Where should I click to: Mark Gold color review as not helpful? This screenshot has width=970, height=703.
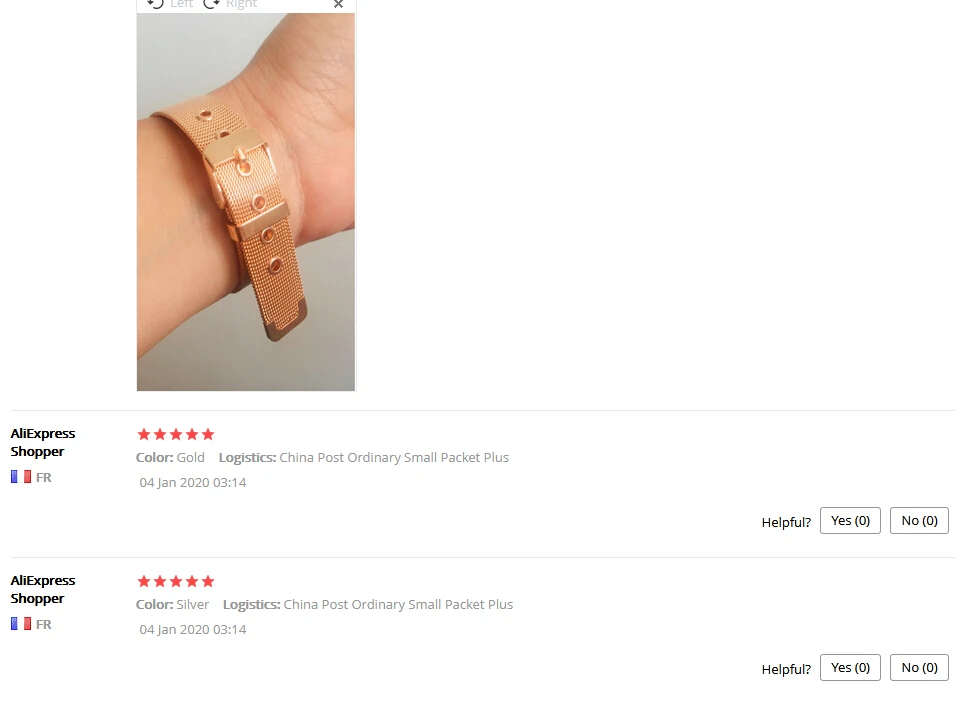tap(919, 520)
